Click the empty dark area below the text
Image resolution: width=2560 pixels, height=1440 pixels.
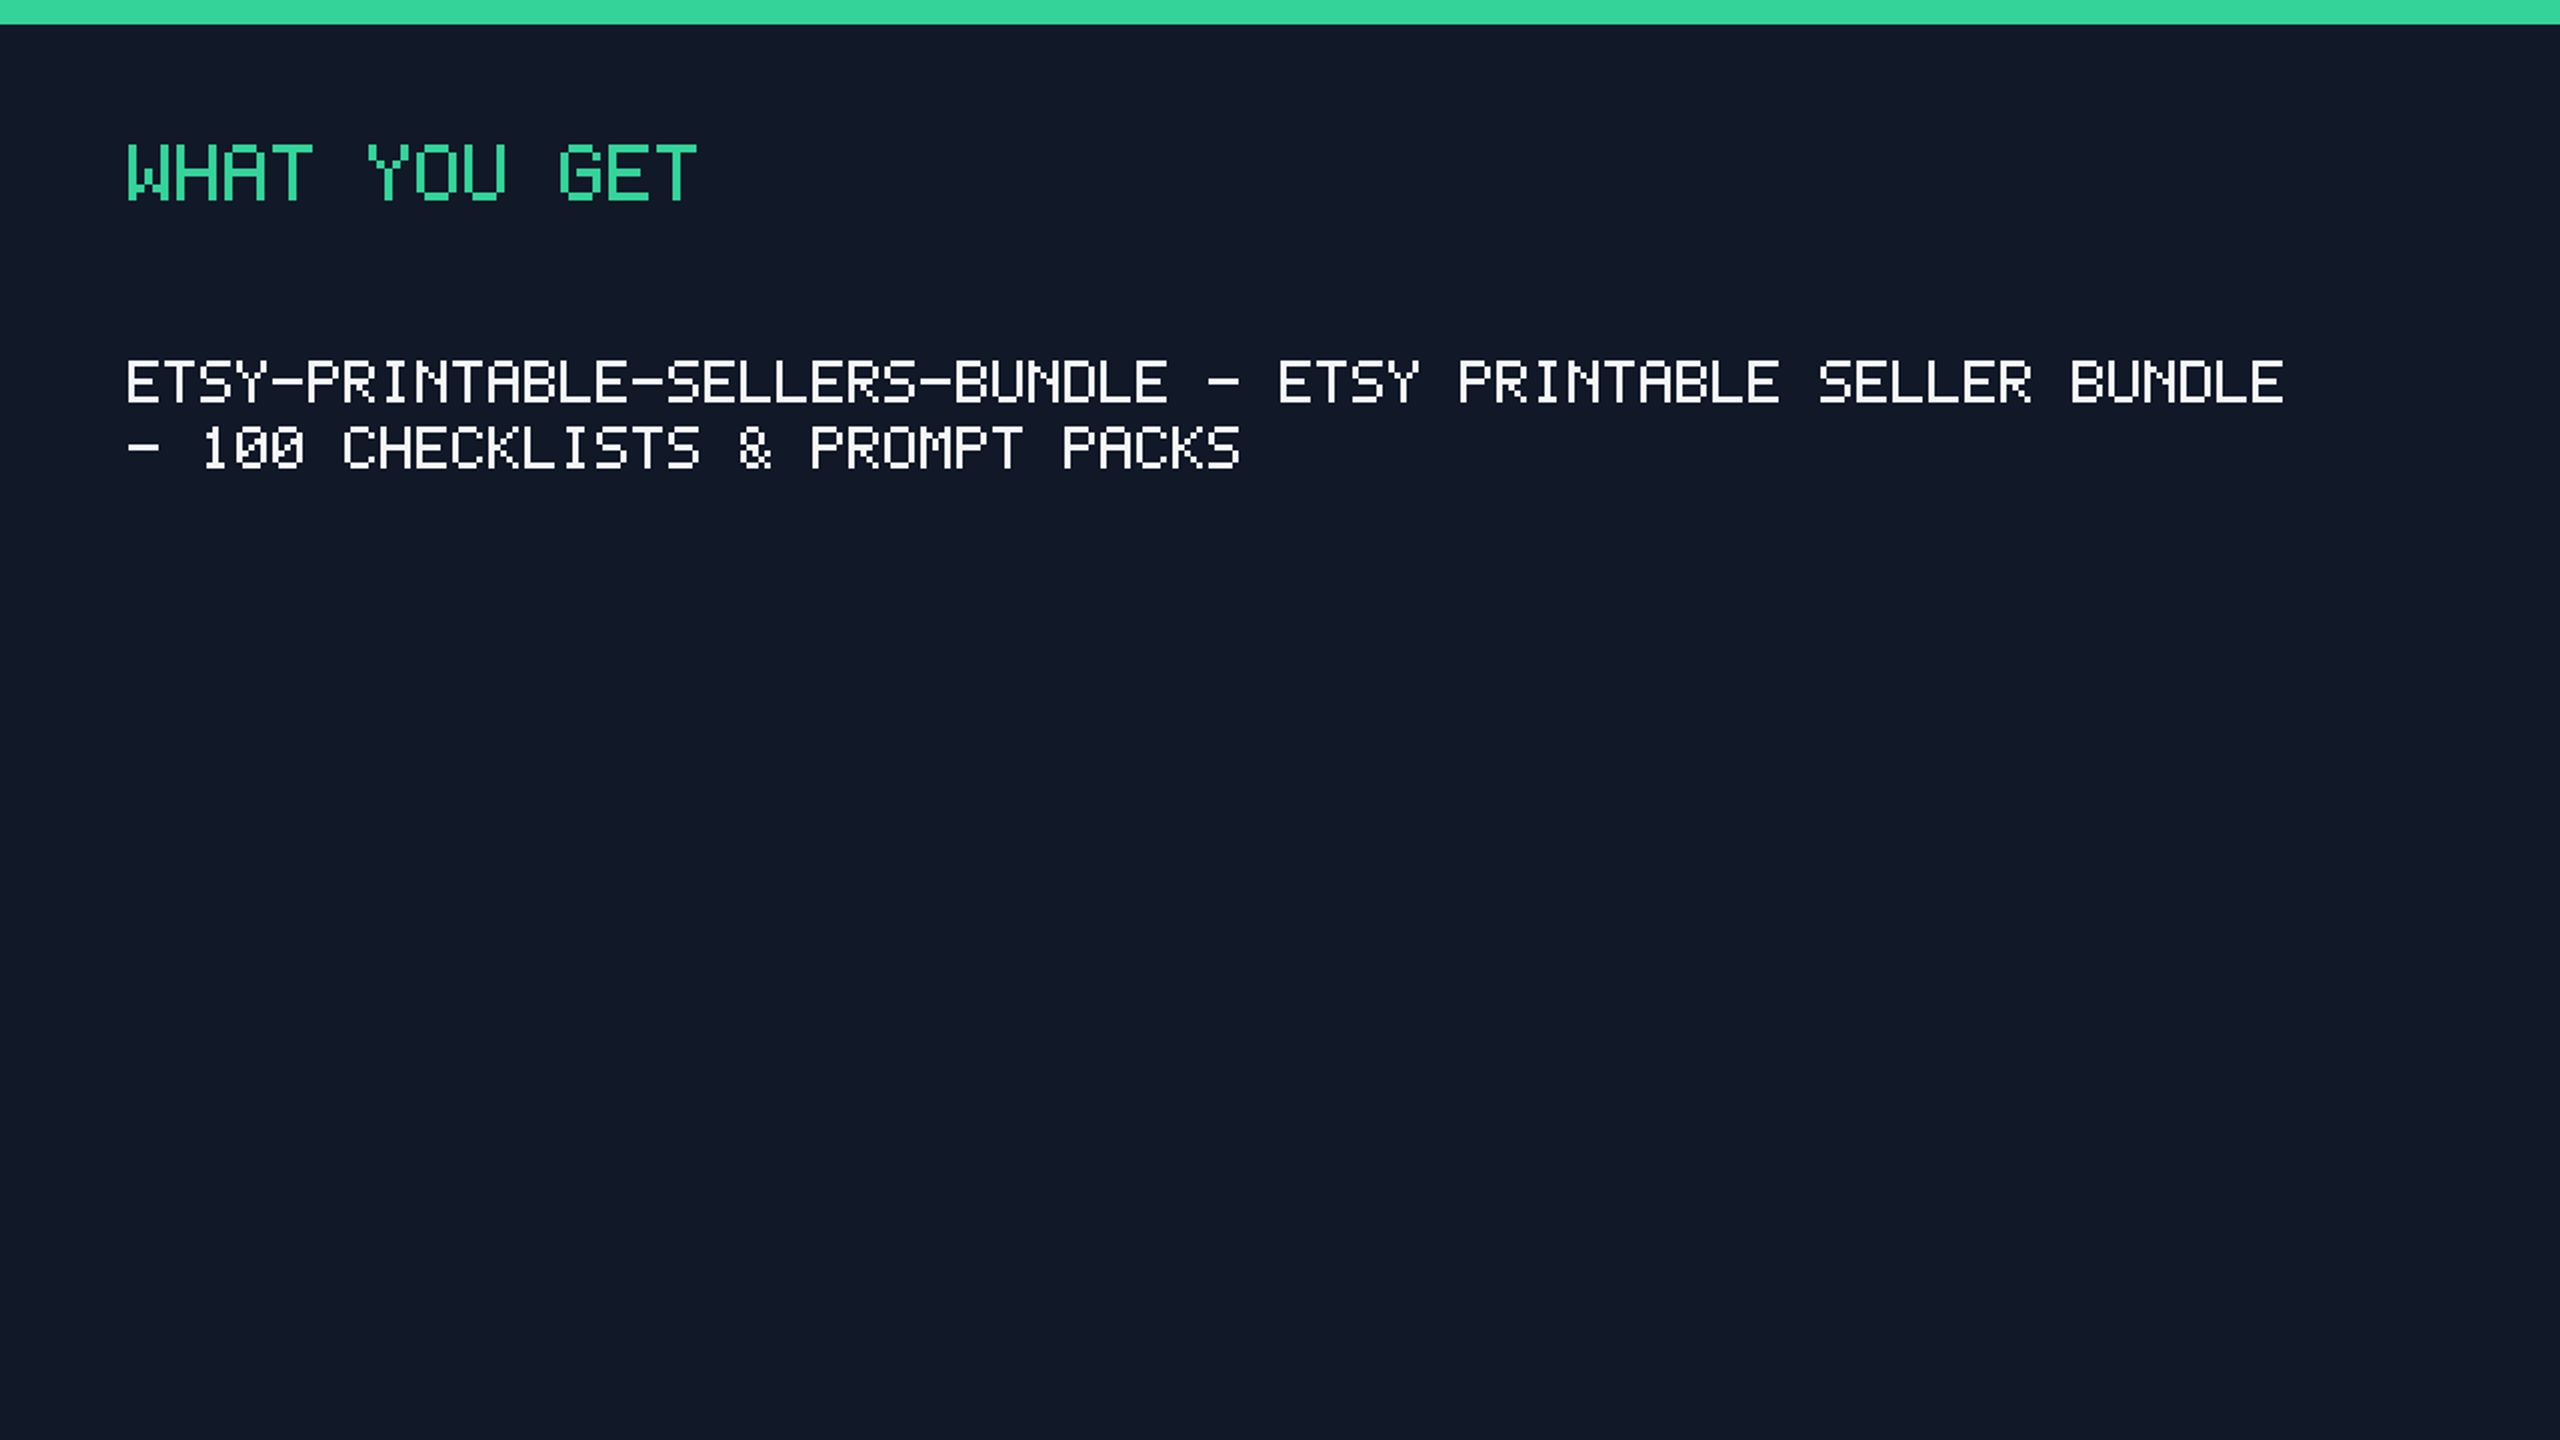[1280, 950]
